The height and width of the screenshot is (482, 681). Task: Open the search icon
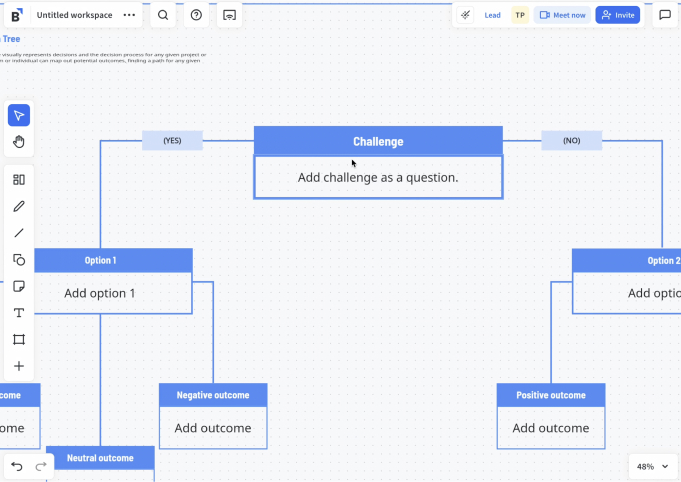coord(163,15)
